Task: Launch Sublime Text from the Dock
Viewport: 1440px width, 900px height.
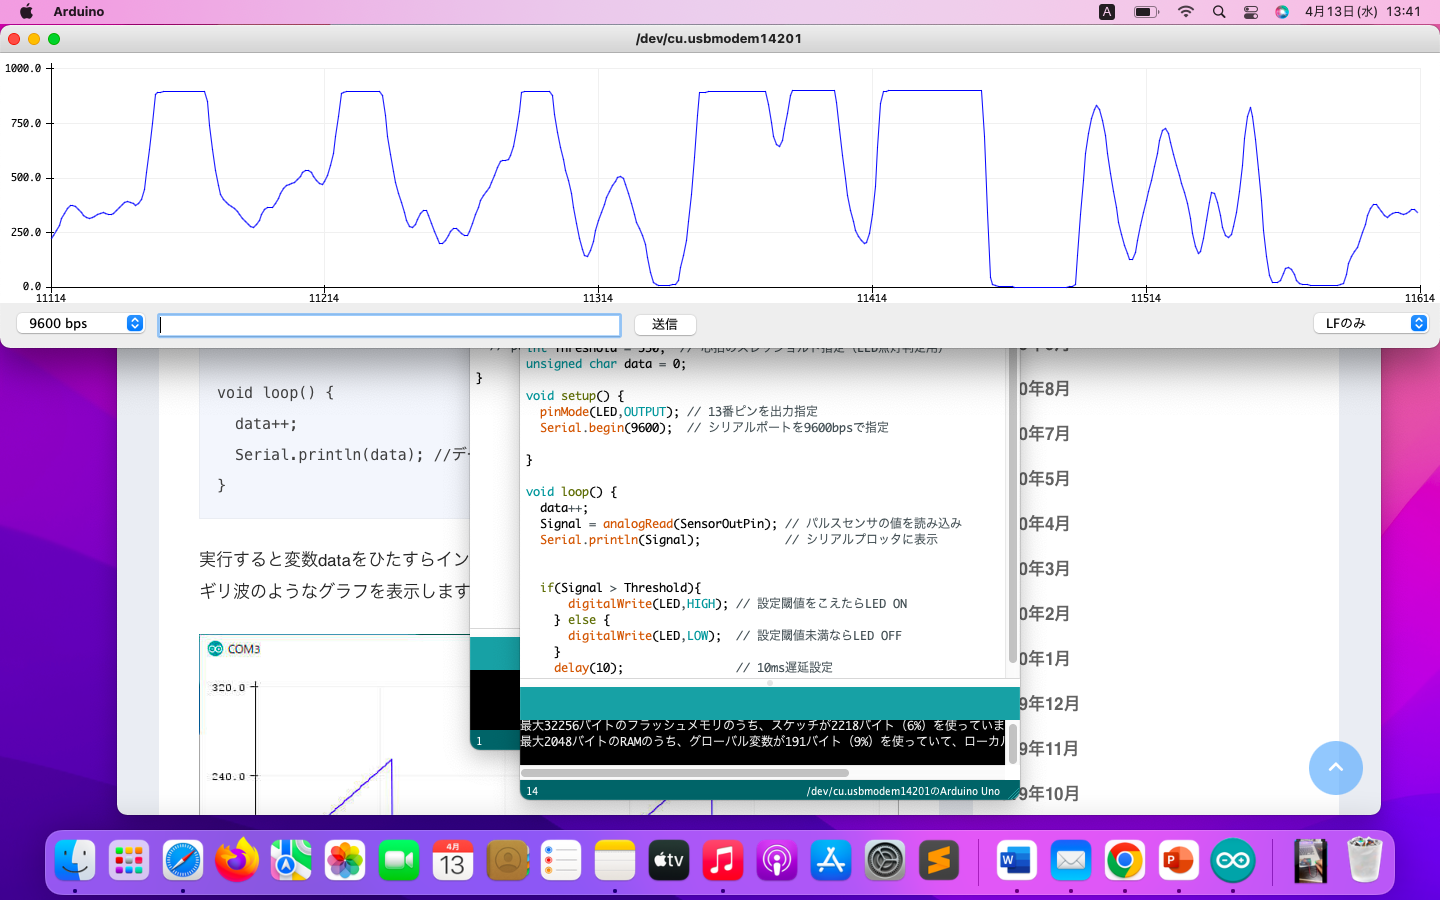Action: (939, 860)
